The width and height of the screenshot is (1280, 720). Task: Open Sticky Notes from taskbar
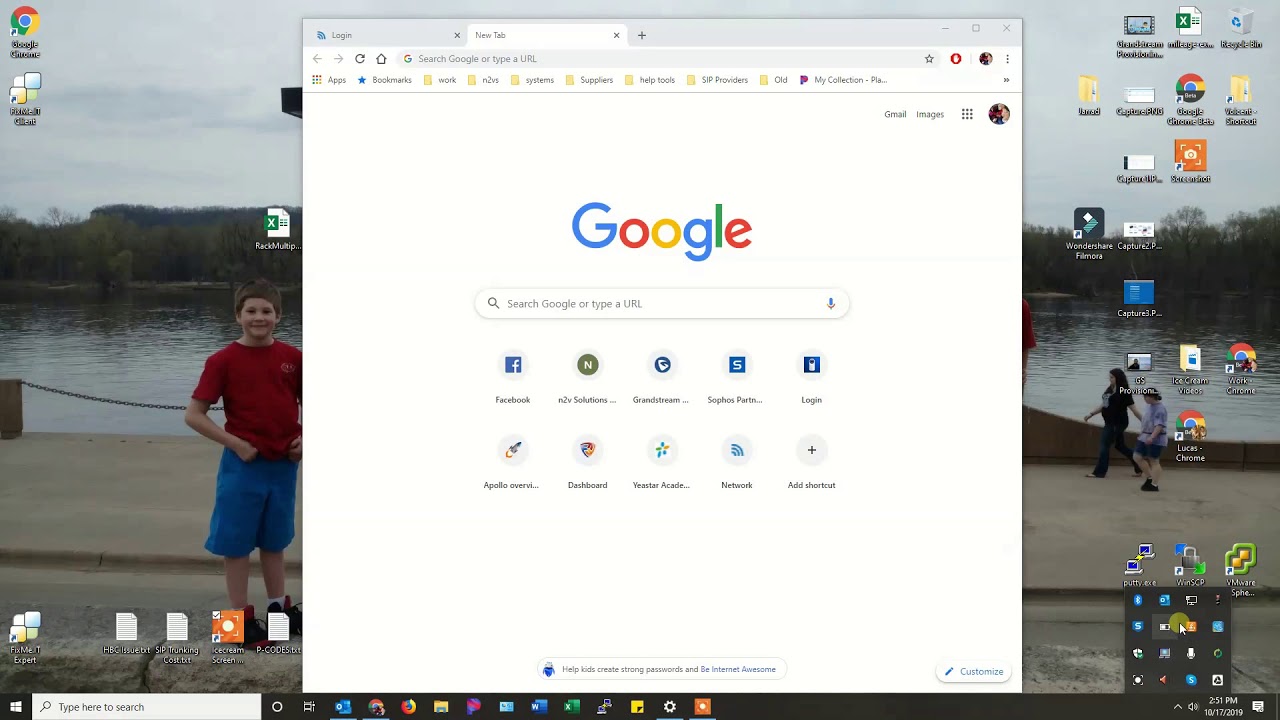637,707
